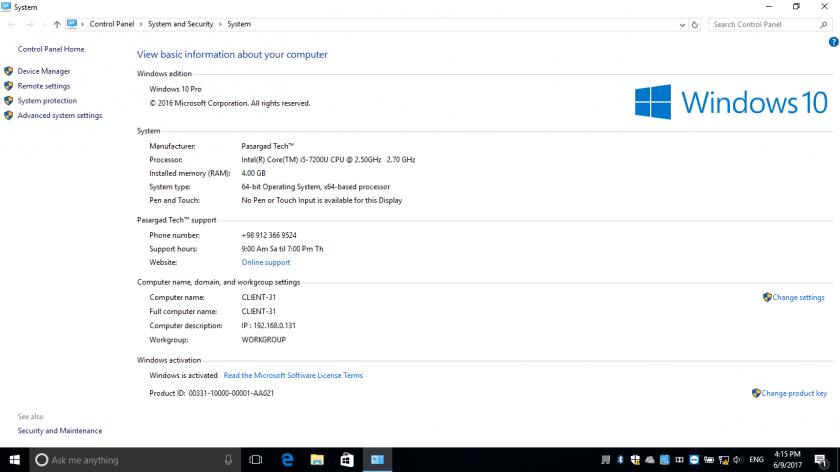Click the Search Control Panel field
The width and height of the screenshot is (840, 472).
[x=765, y=24]
